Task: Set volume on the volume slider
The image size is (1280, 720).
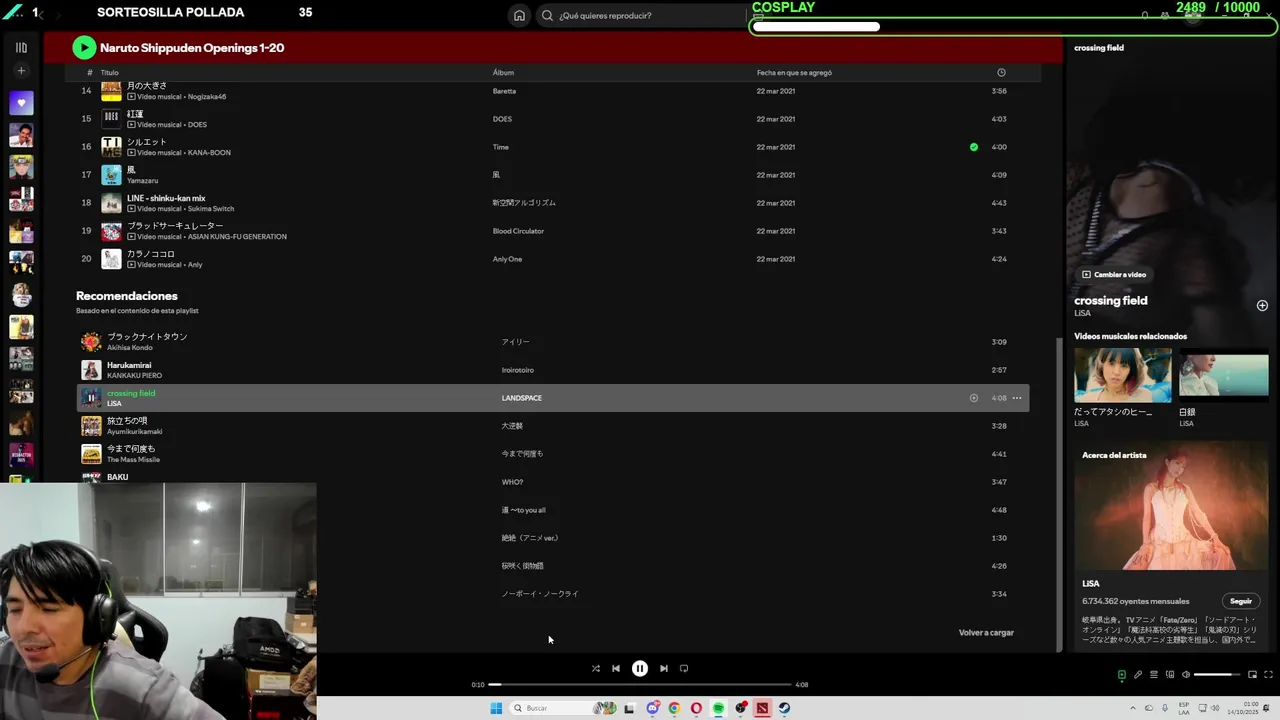Action: tap(1218, 675)
